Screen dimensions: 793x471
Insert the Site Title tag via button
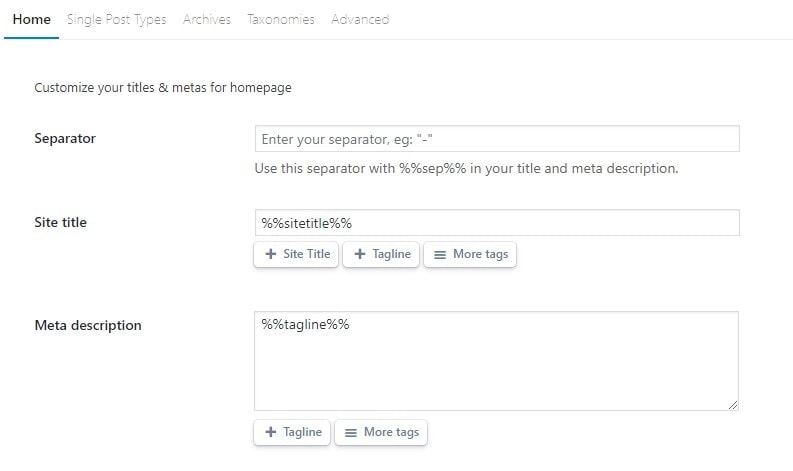point(296,254)
